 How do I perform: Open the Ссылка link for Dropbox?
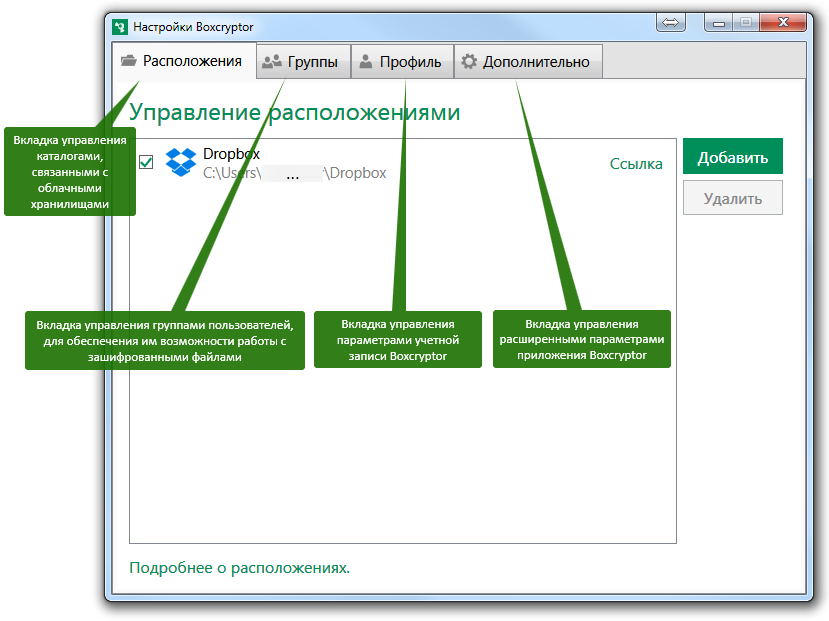[x=638, y=163]
